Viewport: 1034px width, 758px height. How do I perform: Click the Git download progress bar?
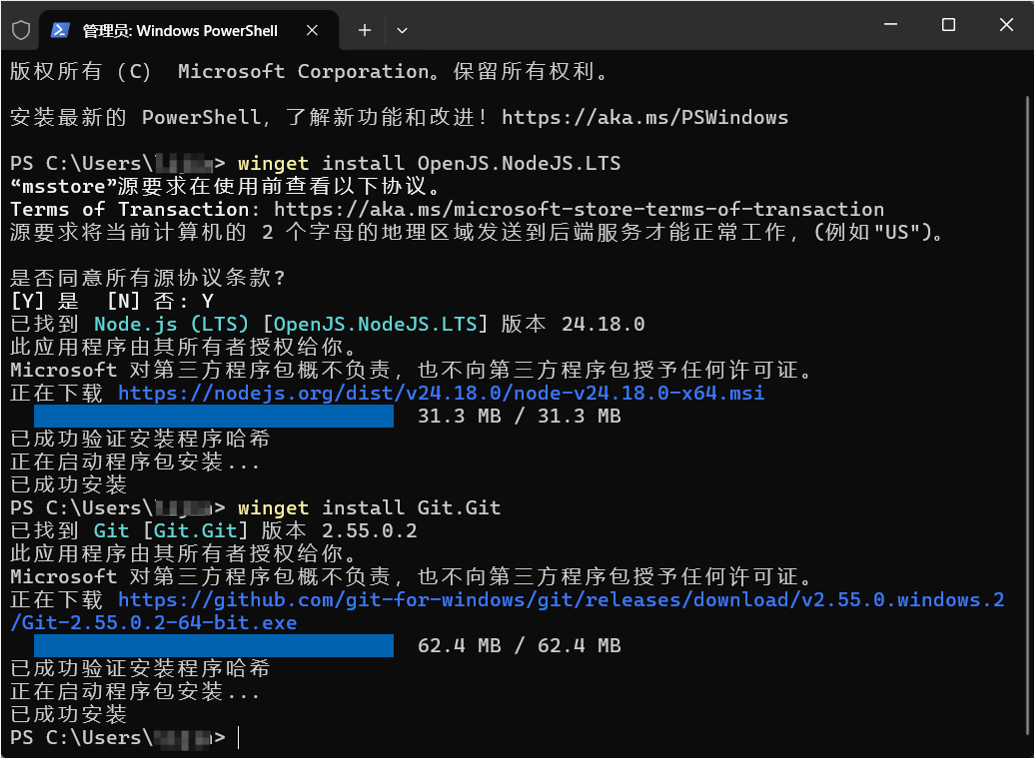click(x=214, y=646)
